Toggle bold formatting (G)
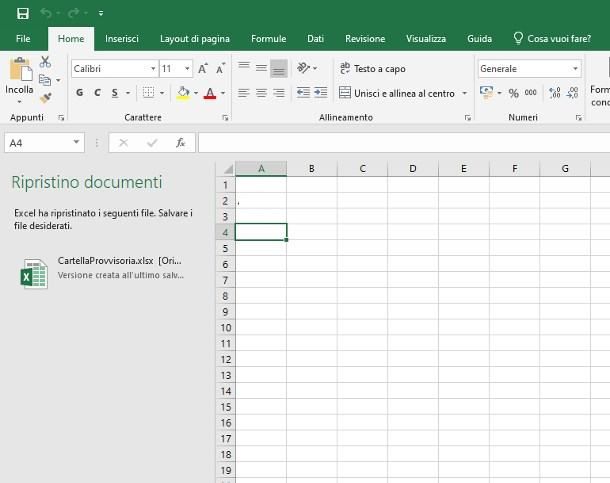 click(x=80, y=93)
